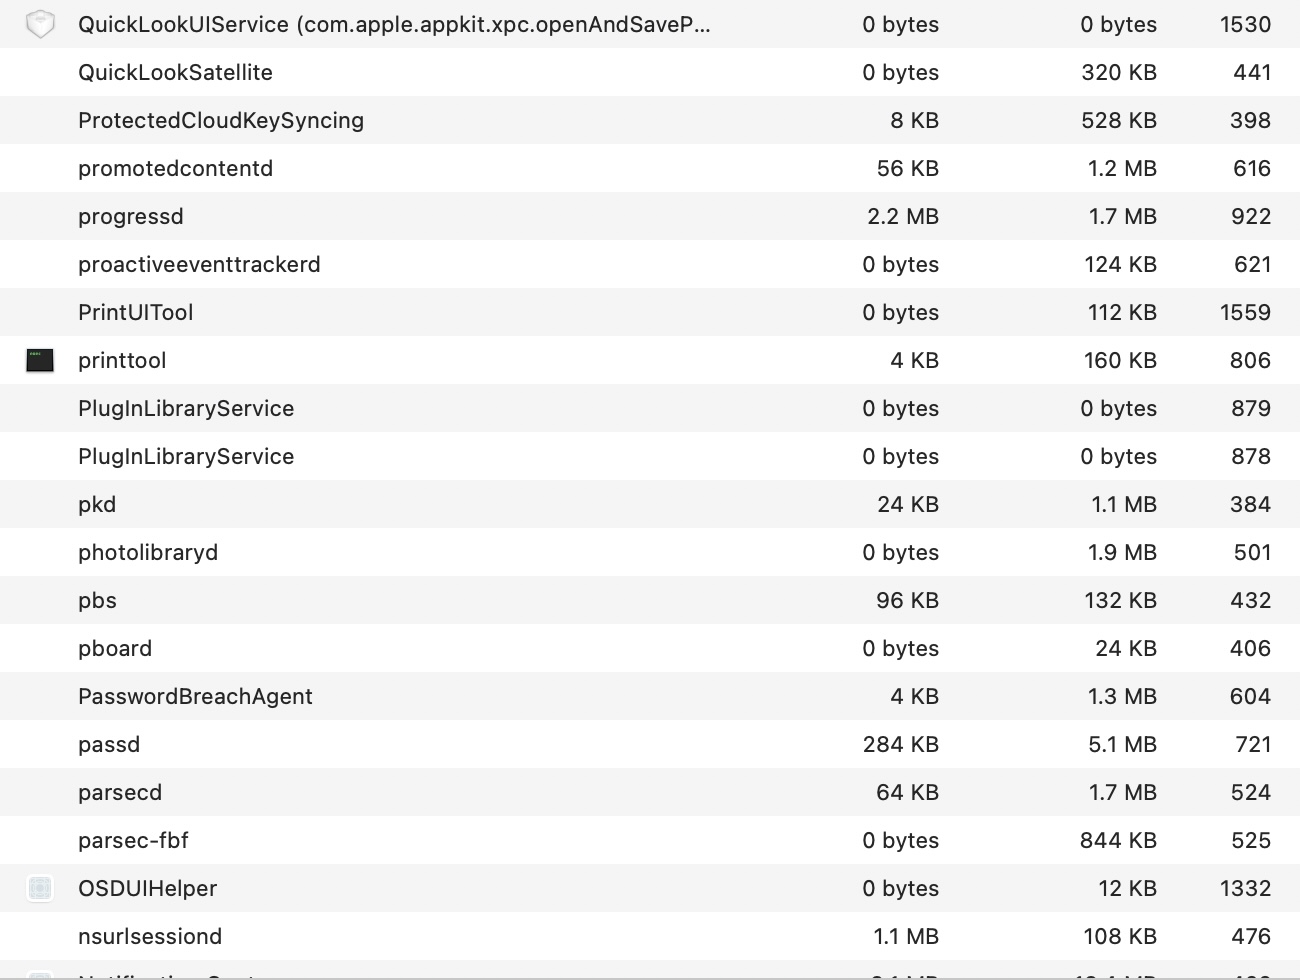Choose the passd process row
Screen dimensions: 1300x980
(109, 744)
